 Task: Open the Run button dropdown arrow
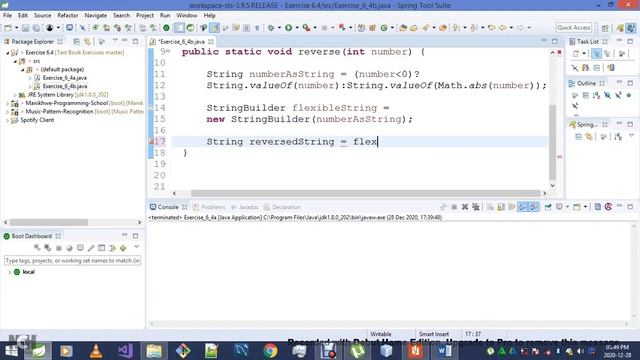tap(297, 28)
